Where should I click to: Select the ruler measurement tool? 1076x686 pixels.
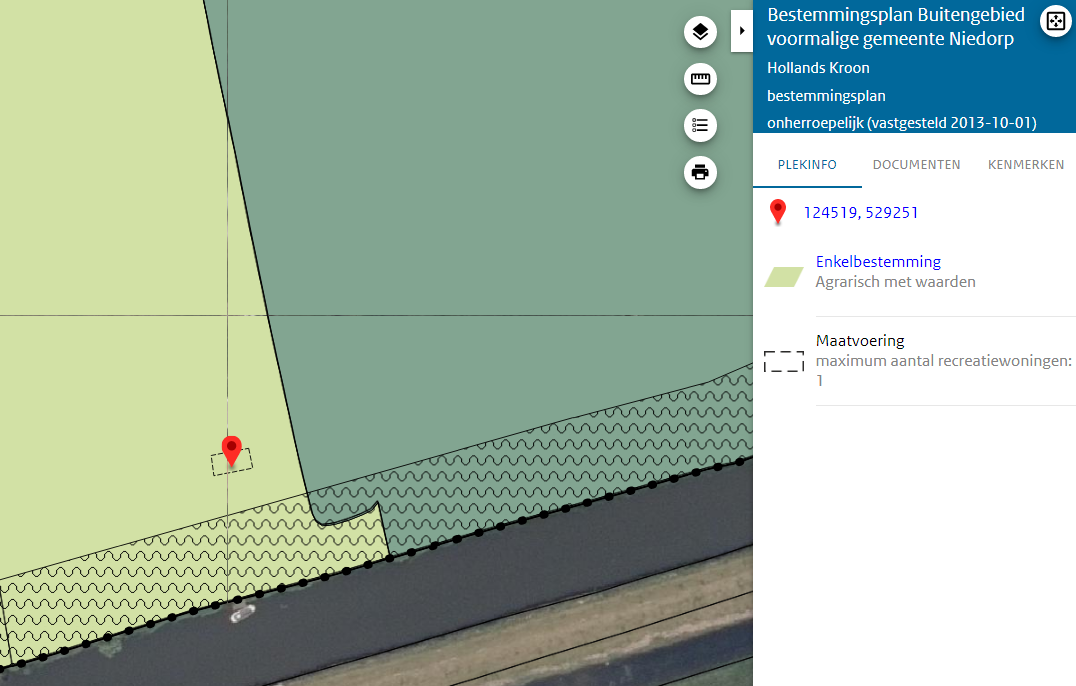pos(700,79)
